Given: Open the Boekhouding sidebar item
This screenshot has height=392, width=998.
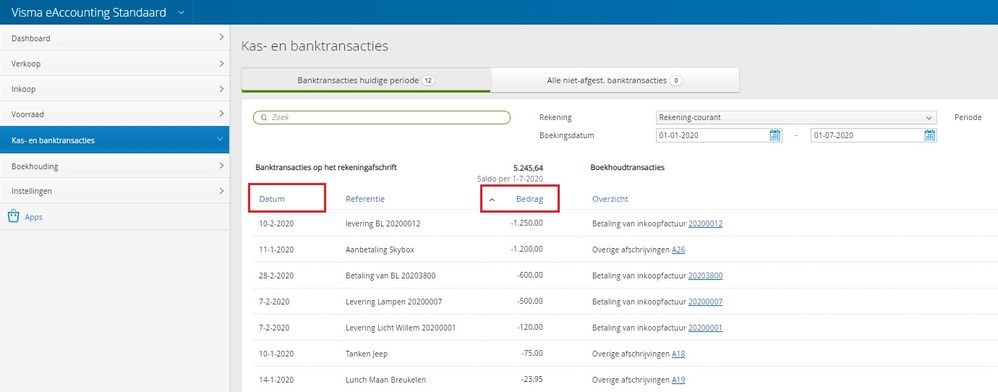Looking at the screenshot, I should tap(115, 166).
